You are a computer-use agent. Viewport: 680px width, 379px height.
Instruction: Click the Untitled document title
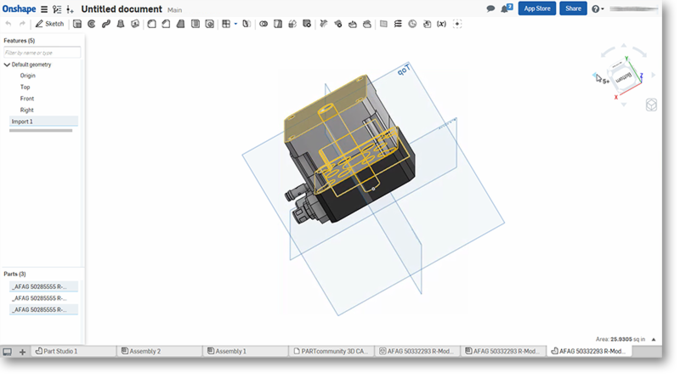tap(121, 9)
